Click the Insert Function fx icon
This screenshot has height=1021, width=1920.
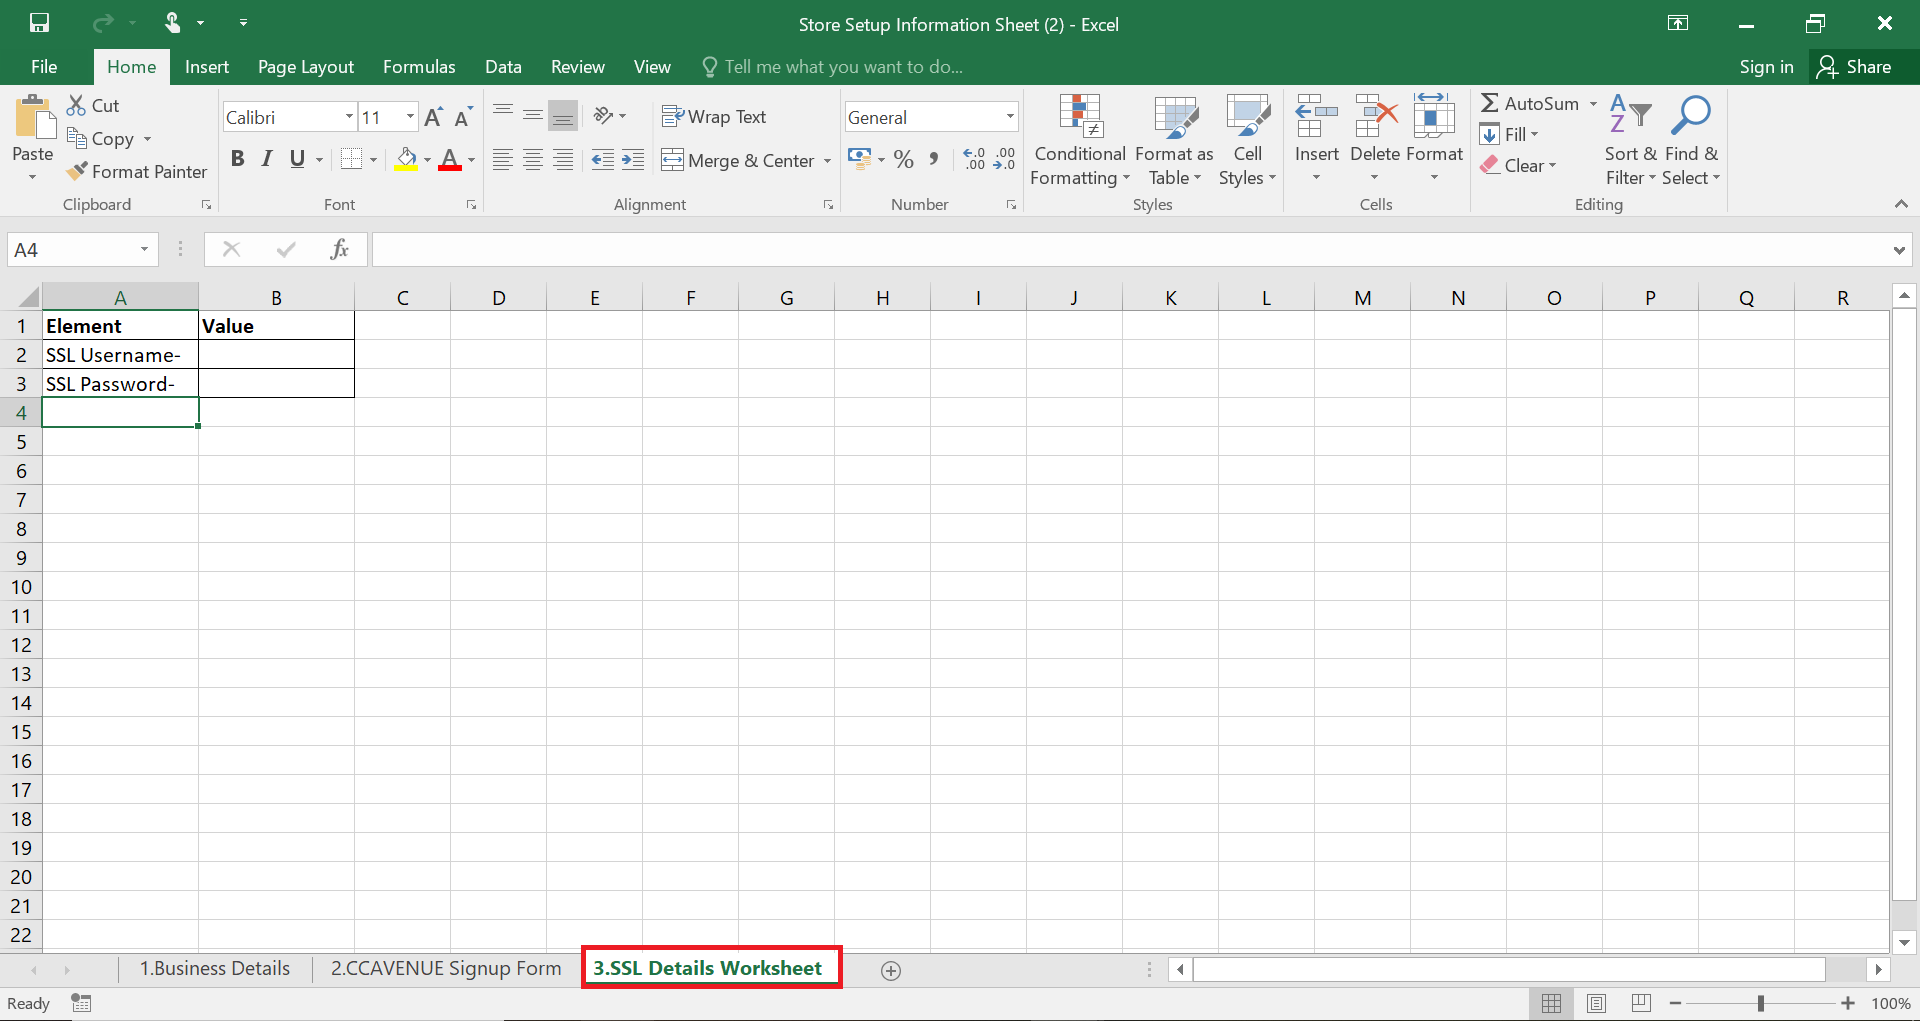coord(339,249)
